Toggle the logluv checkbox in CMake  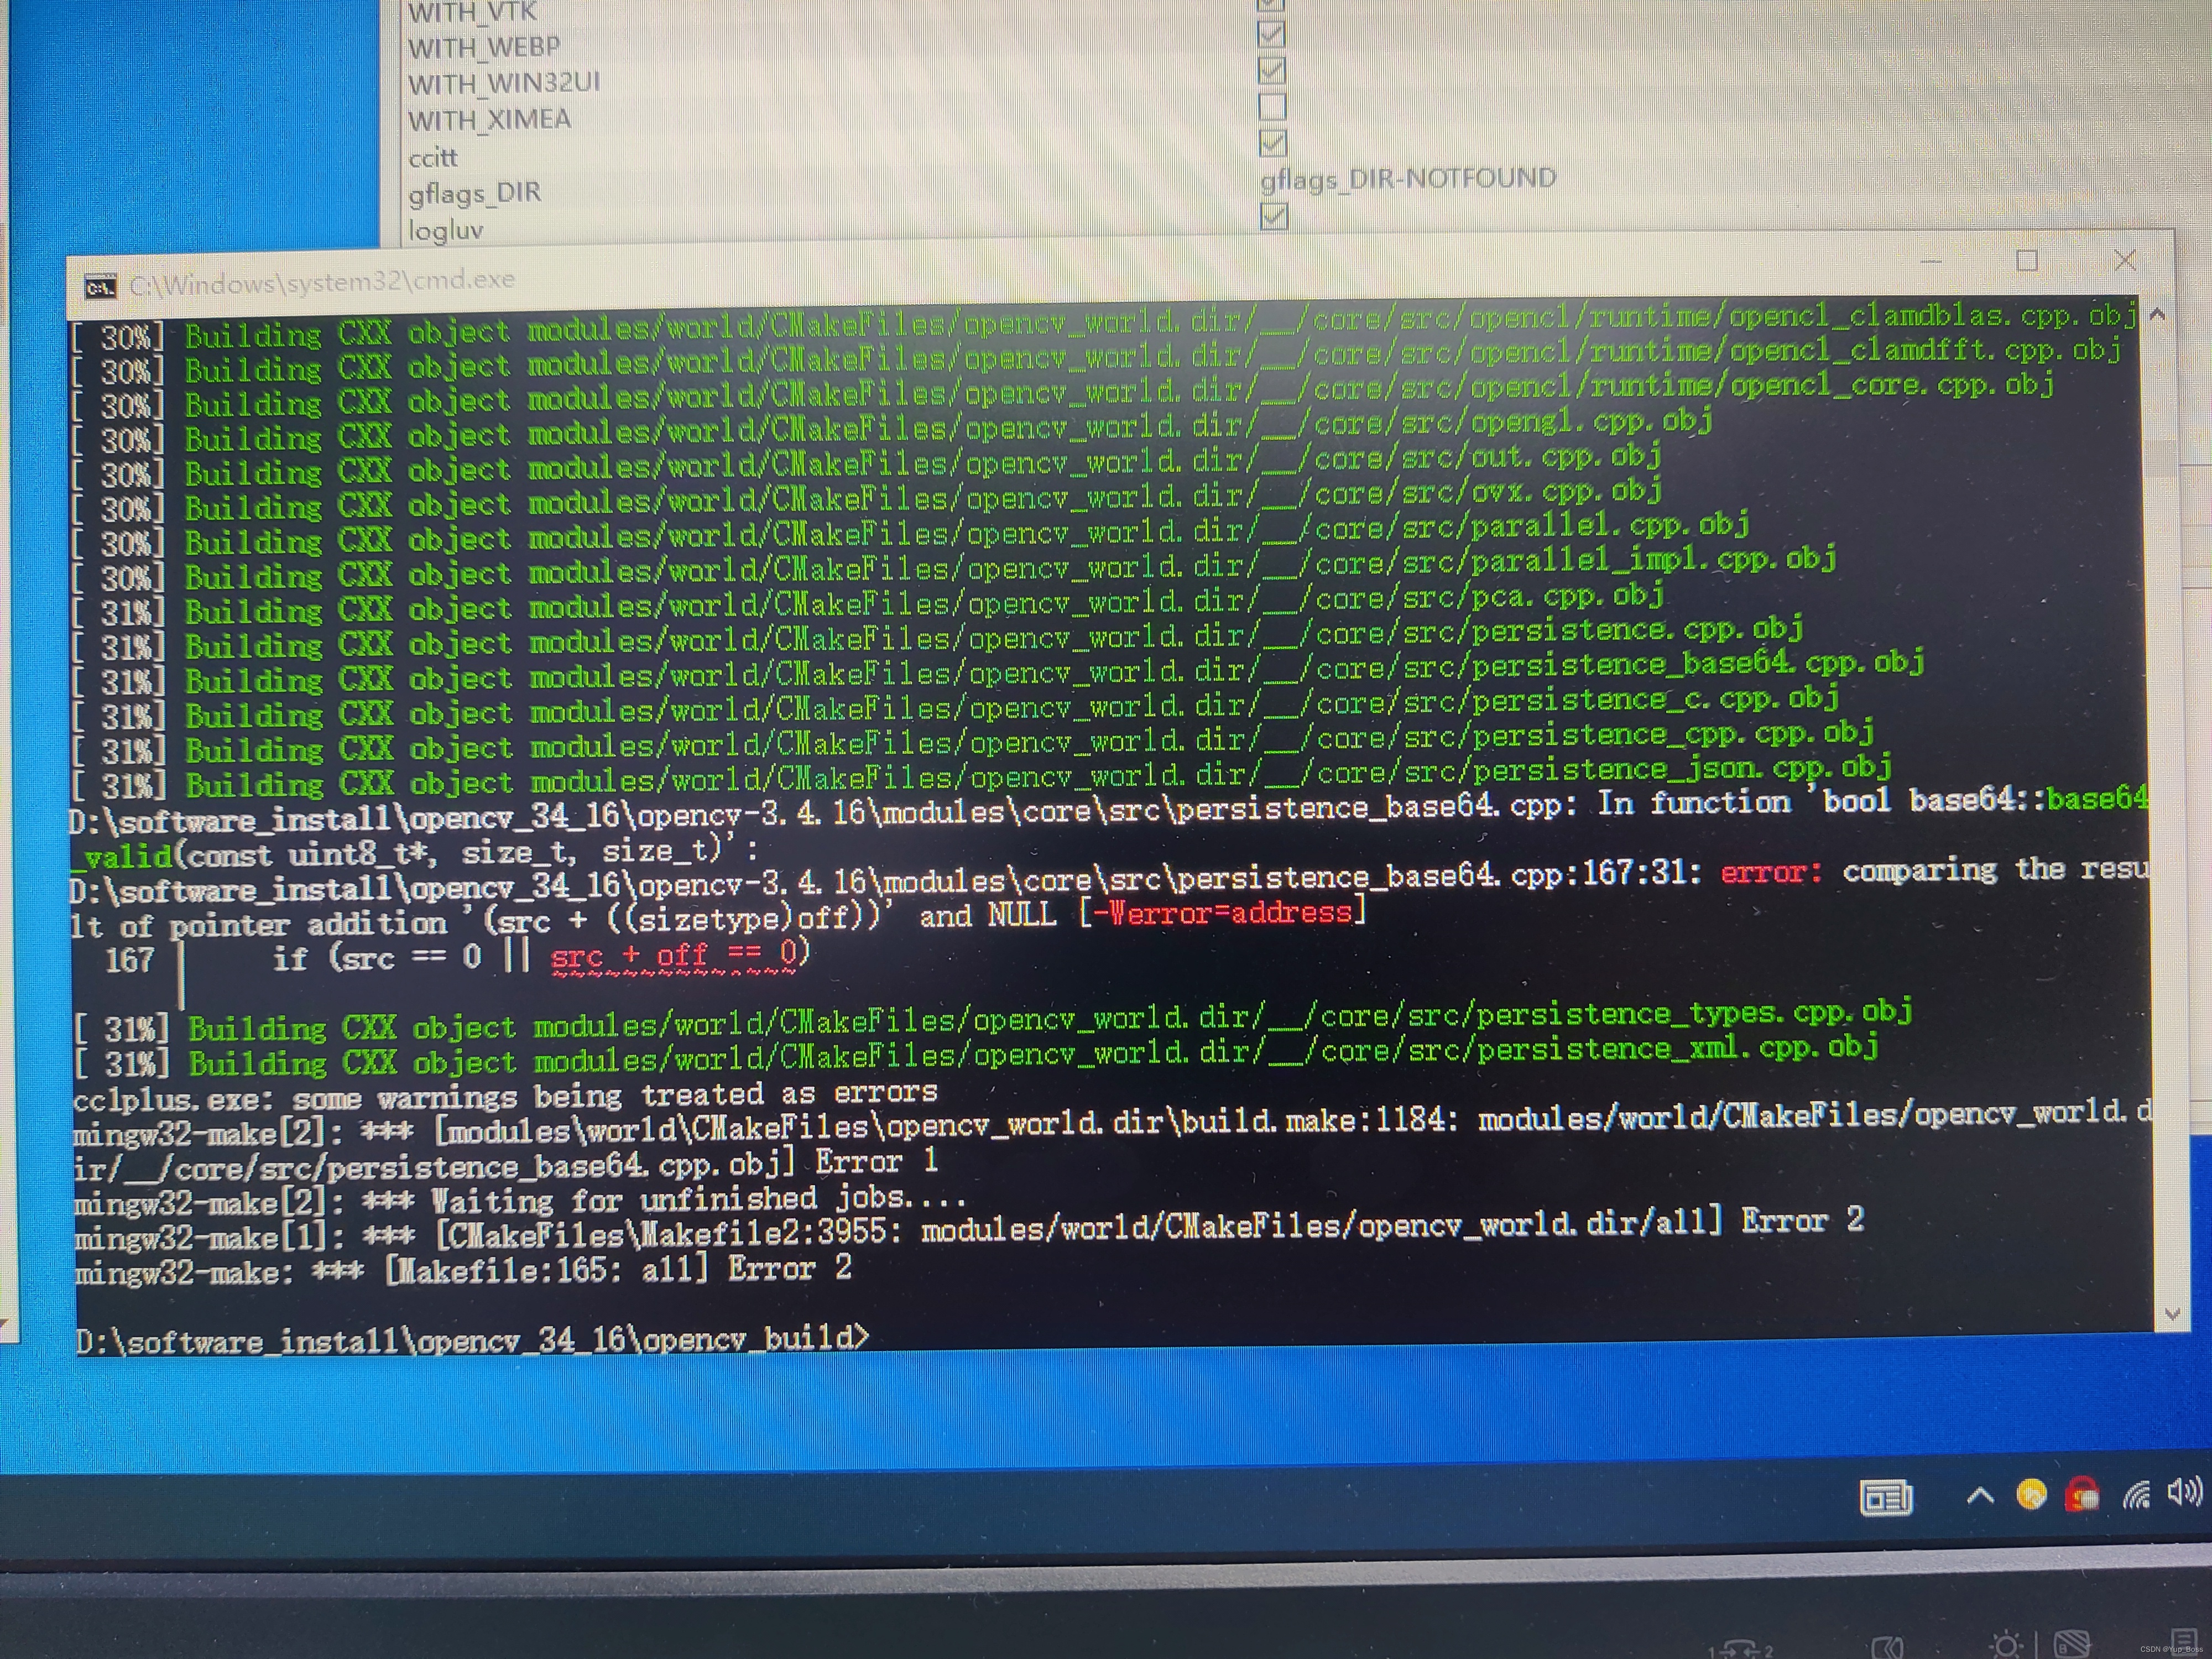click(x=1273, y=215)
